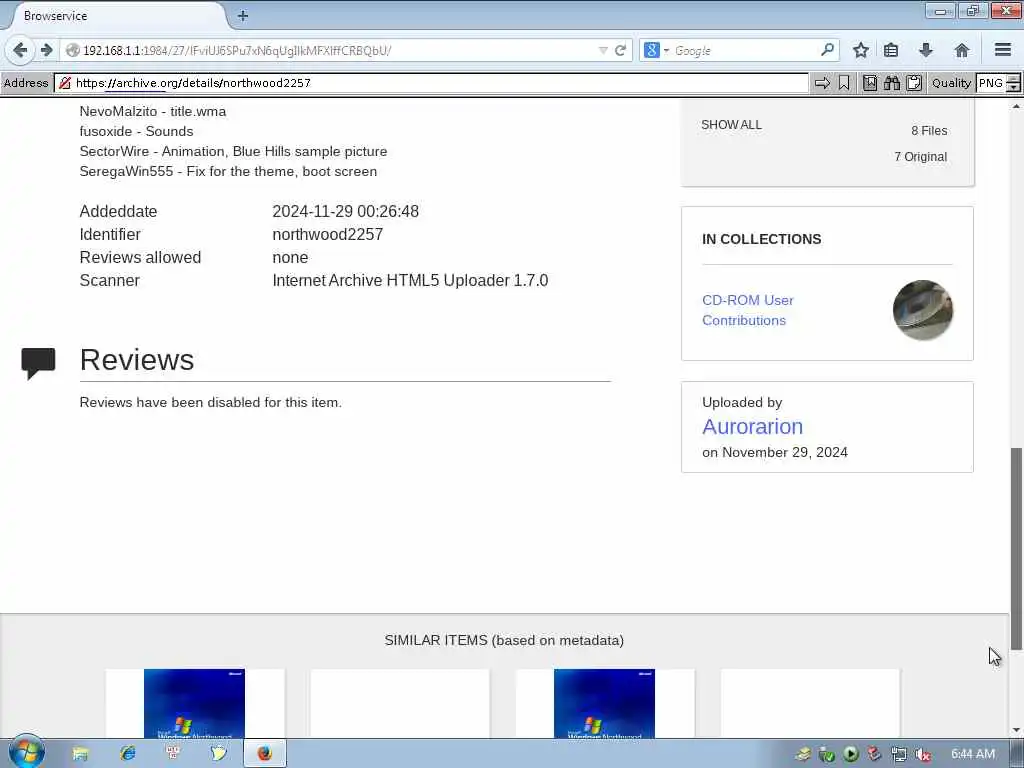Open File Explorer from the taskbar
The height and width of the screenshot is (768, 1024).
click(x=80, y=754)
